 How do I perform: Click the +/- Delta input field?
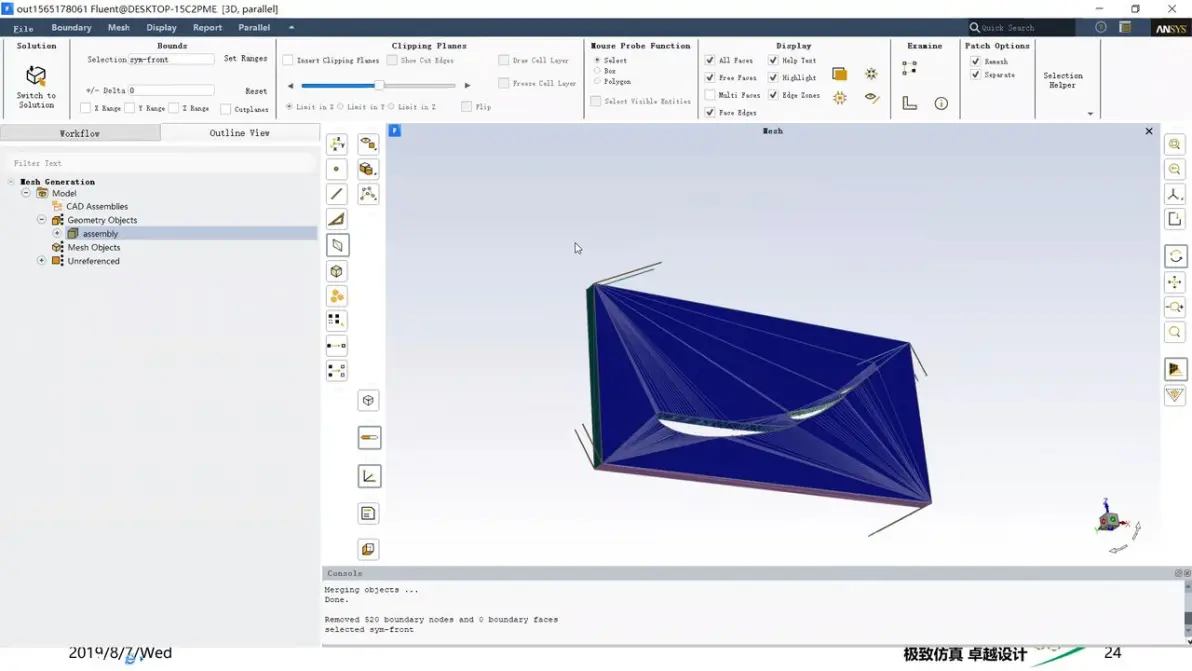pyautogui.click(x=171, y=90)
